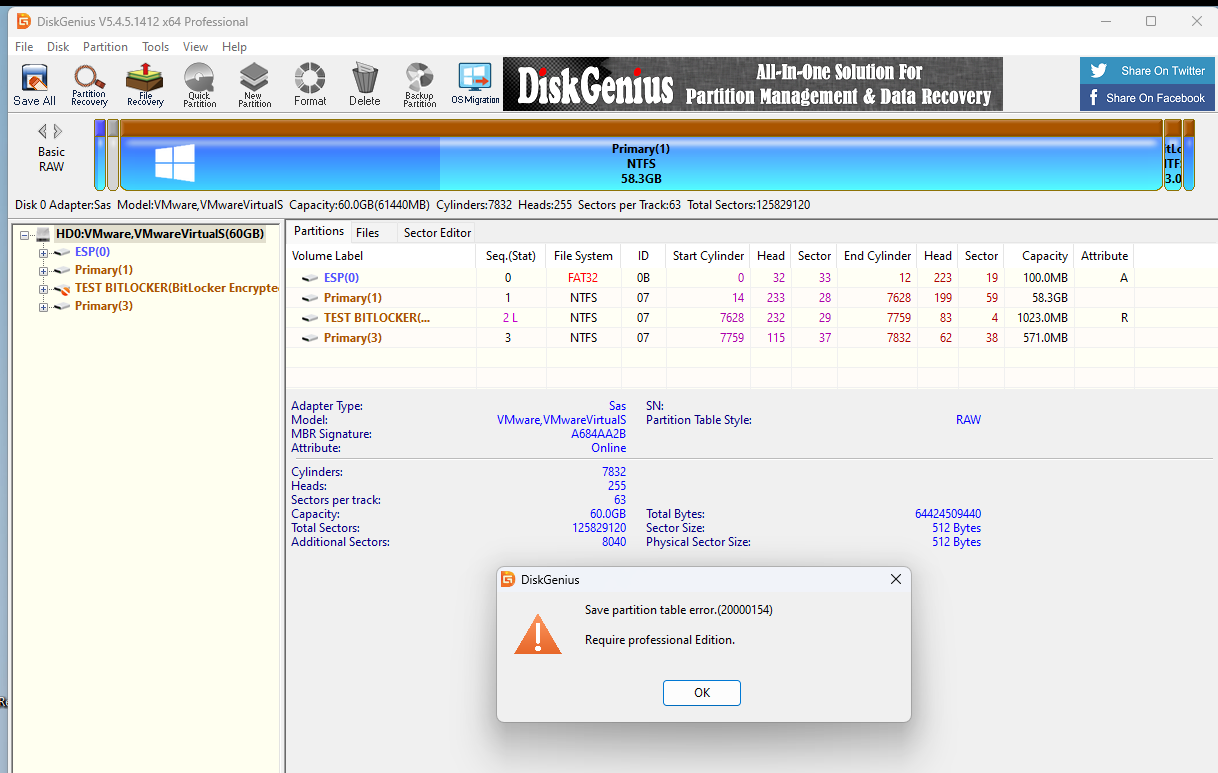Select Primary(1) in the disk tree

[x=103, y=270]
